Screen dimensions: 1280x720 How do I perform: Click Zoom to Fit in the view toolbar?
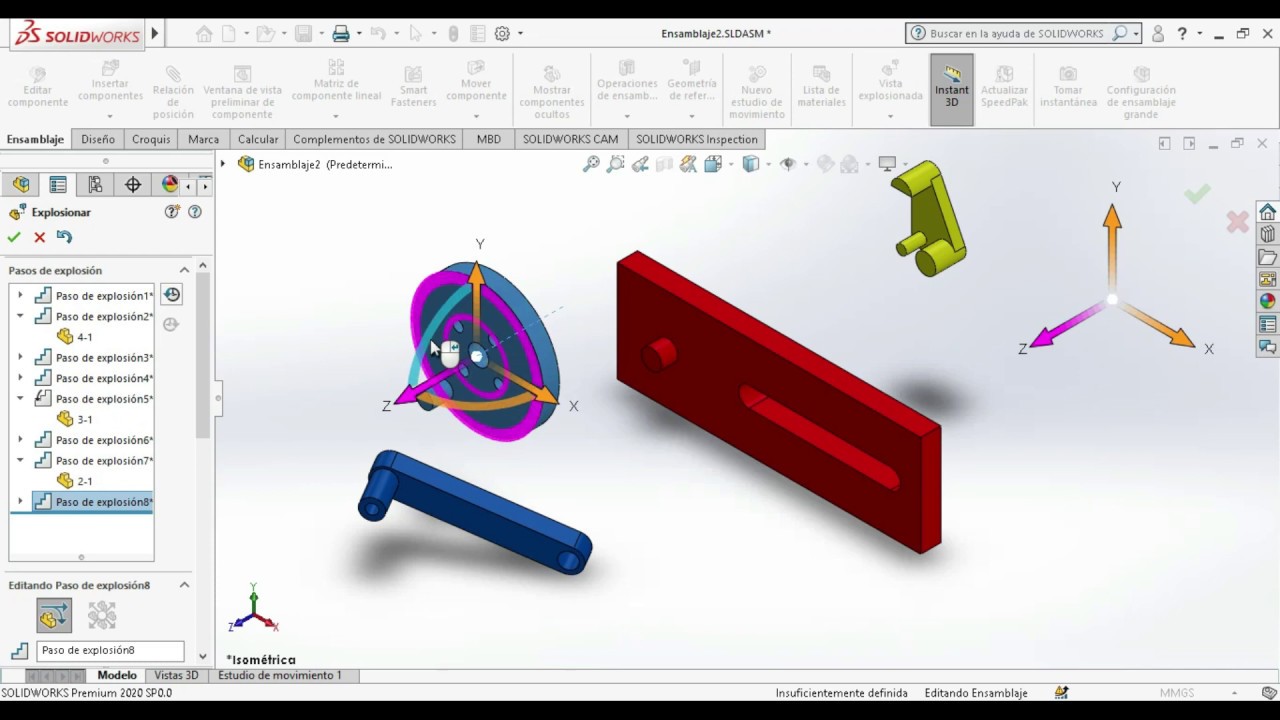coord(591,164)
